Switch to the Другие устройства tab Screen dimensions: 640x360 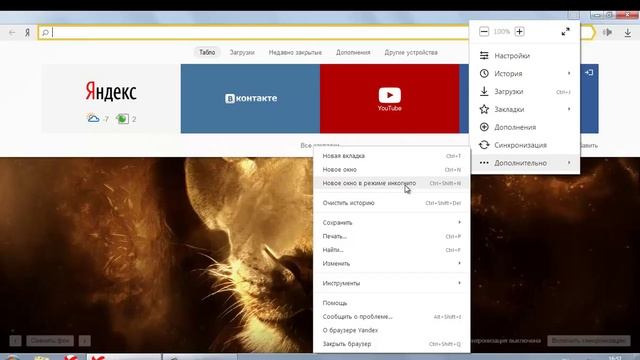(x=411, y=52)
